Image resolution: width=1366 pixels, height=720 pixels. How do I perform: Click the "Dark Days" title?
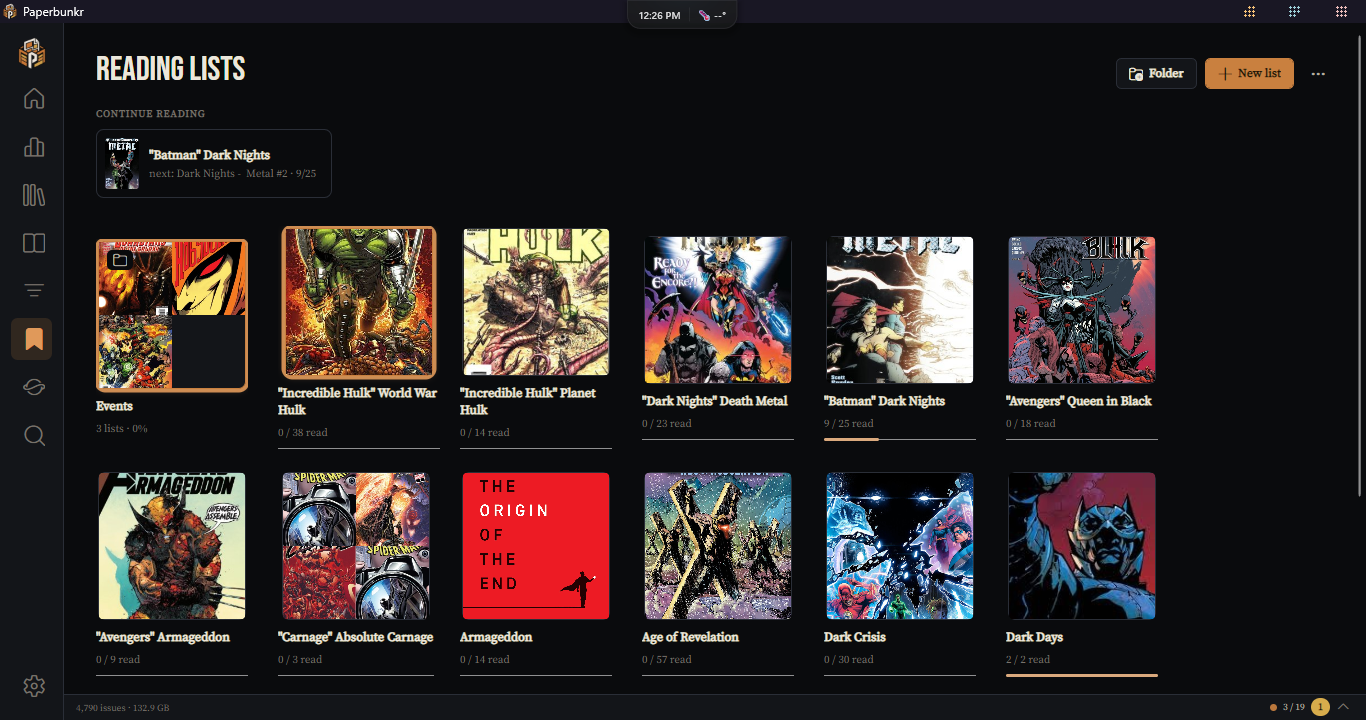(x=1034, y=637)
